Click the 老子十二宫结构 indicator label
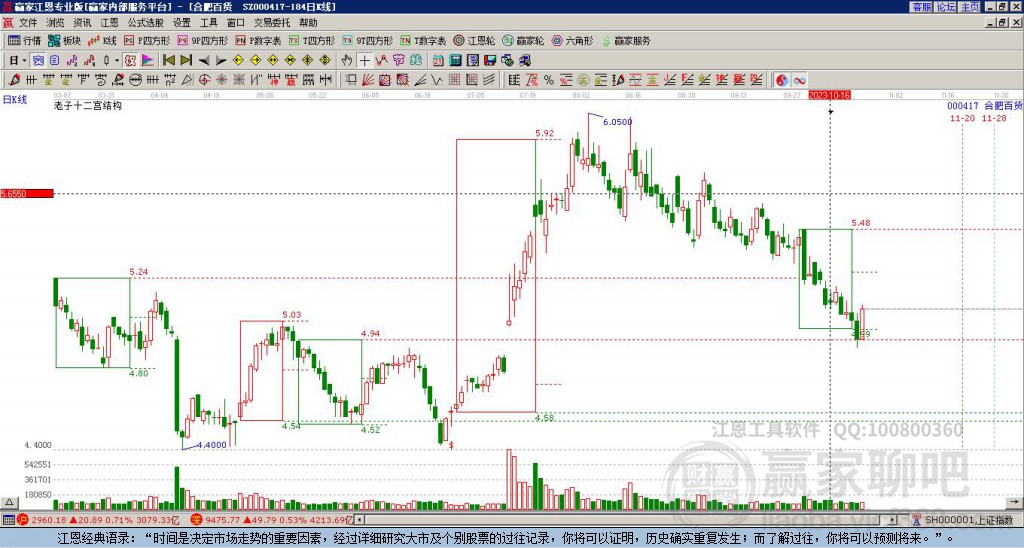 88,105
